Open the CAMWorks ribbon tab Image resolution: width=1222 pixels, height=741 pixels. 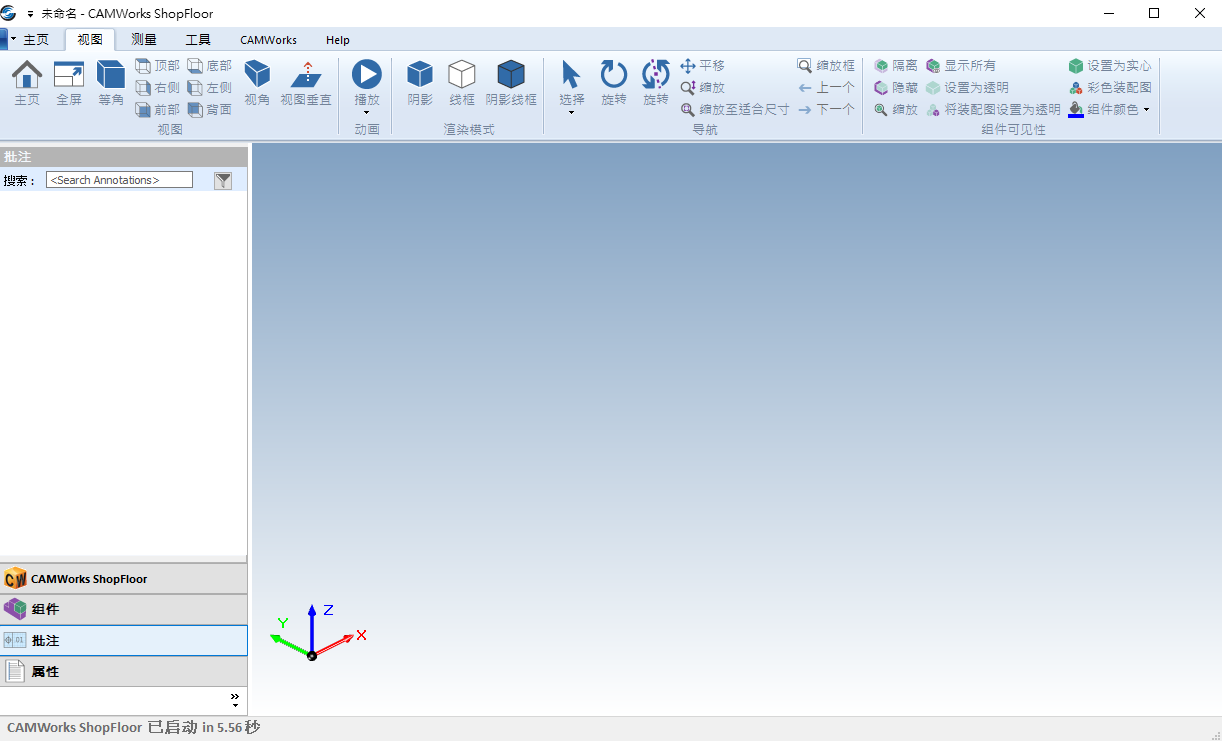click(268, 40)
